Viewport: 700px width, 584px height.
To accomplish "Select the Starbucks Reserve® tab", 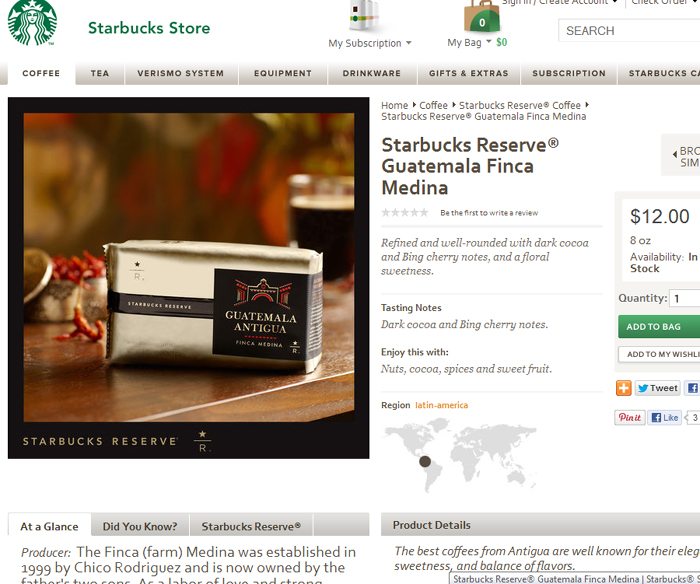I will pyautogui.click(x=251, y=526).
